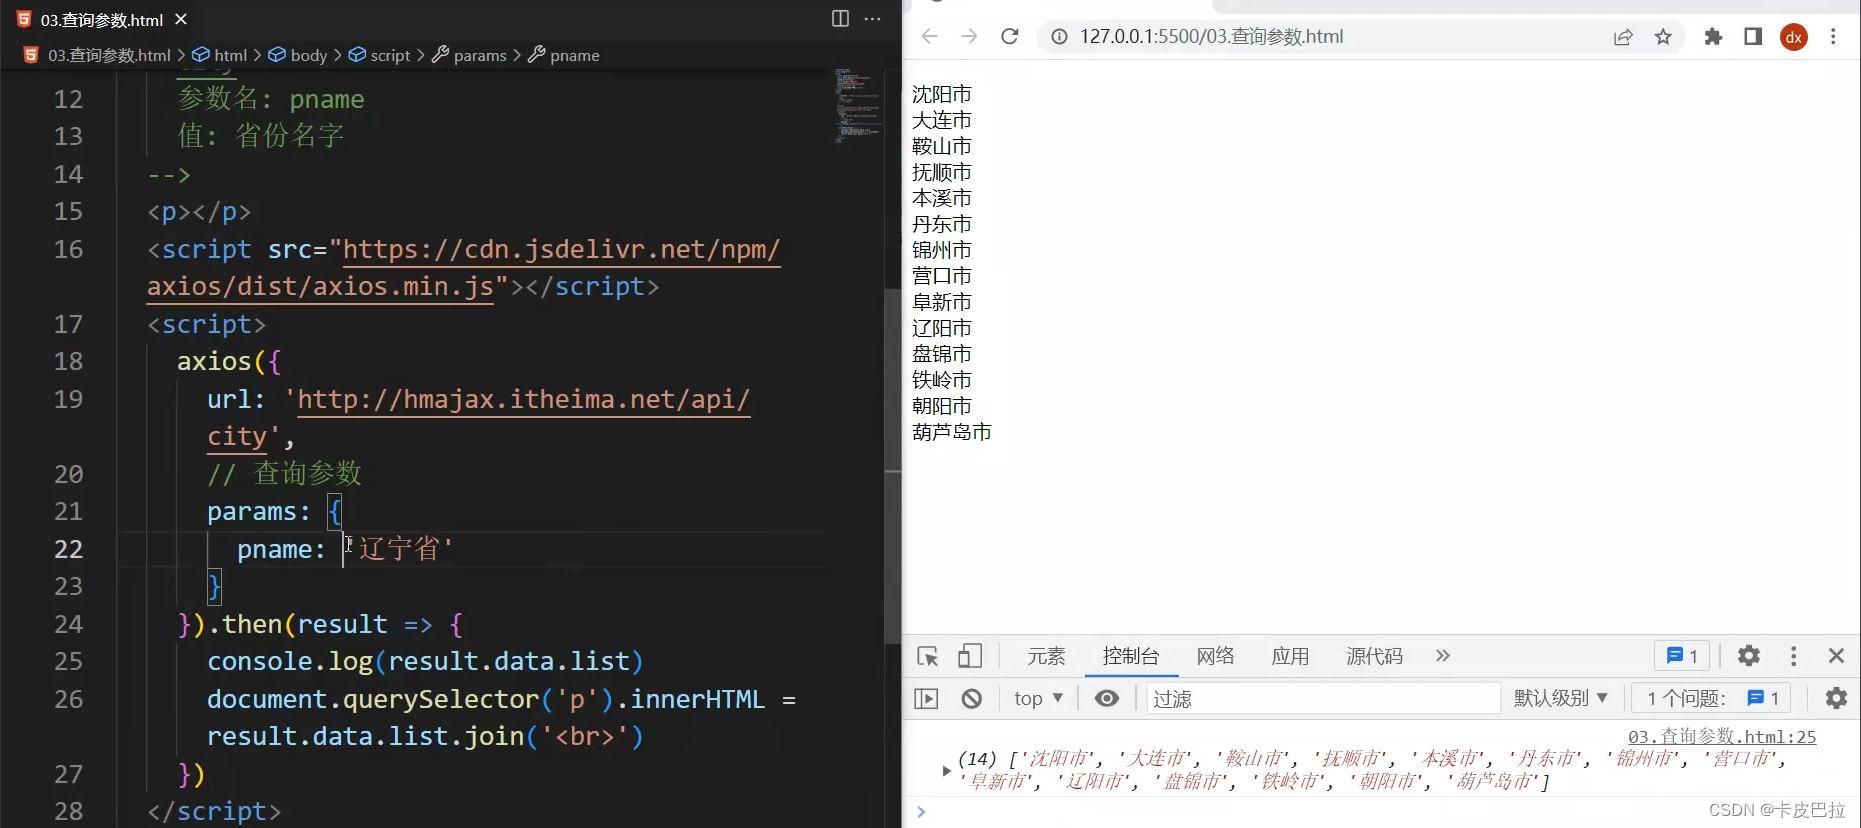Select the pname breadcrumb item

pyautogui.click(x=564, y=55)
